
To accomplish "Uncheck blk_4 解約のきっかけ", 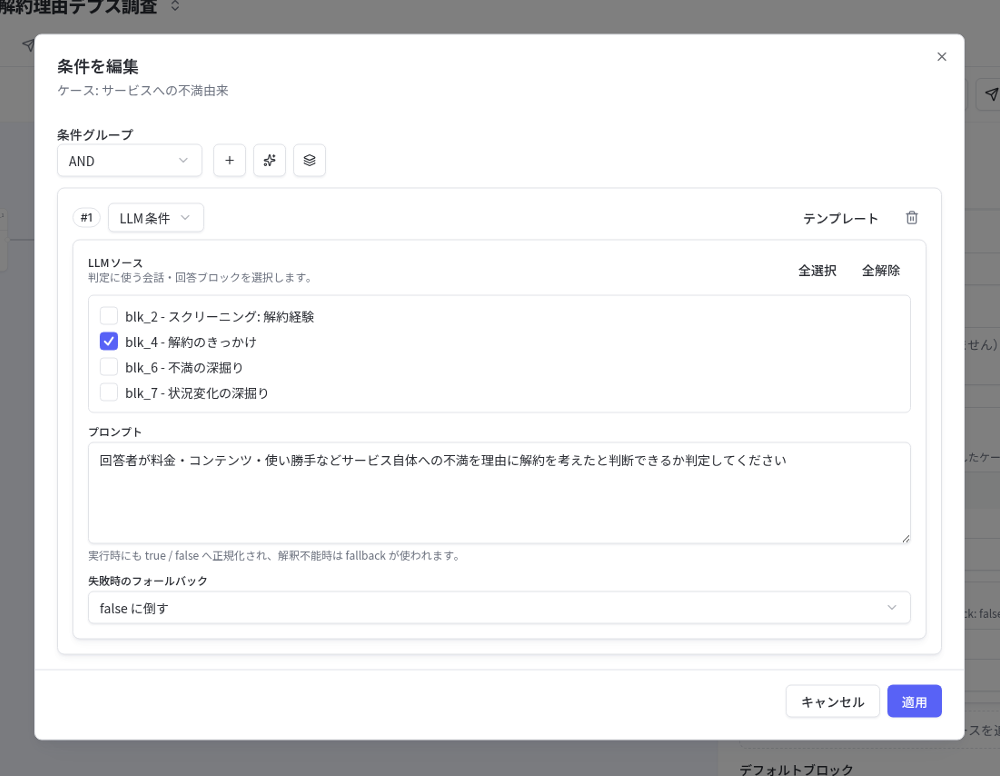I will coord(109,341).
